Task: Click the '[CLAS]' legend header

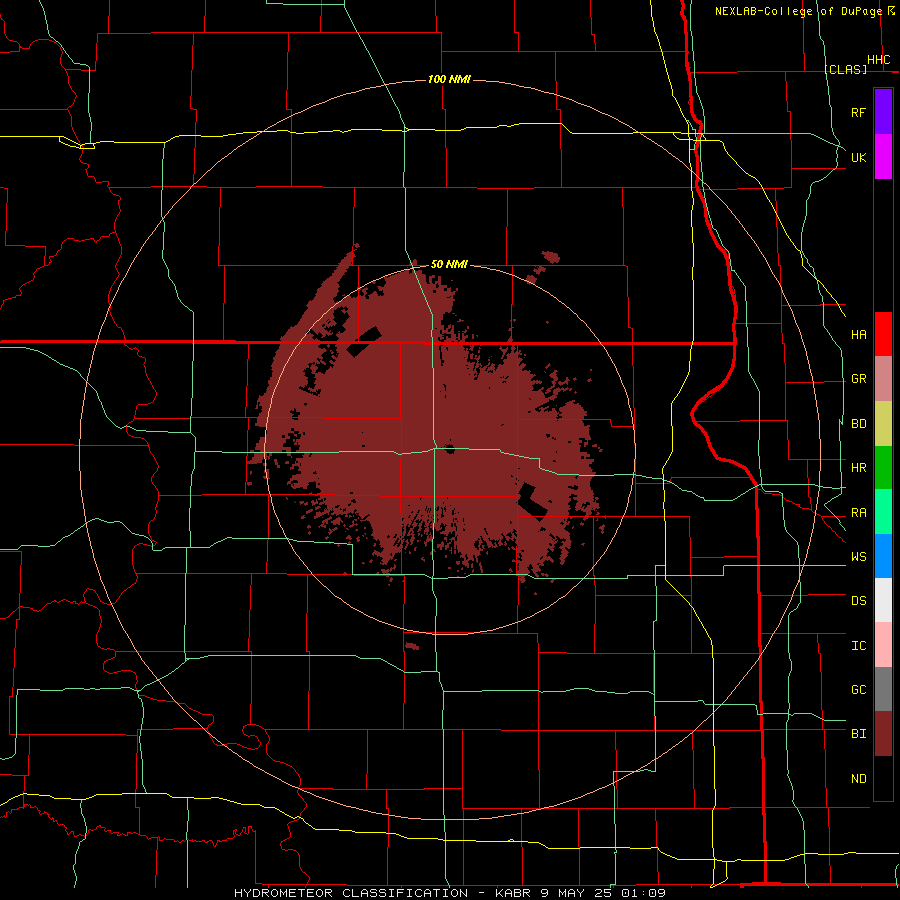Action: [x=845, y=69]
